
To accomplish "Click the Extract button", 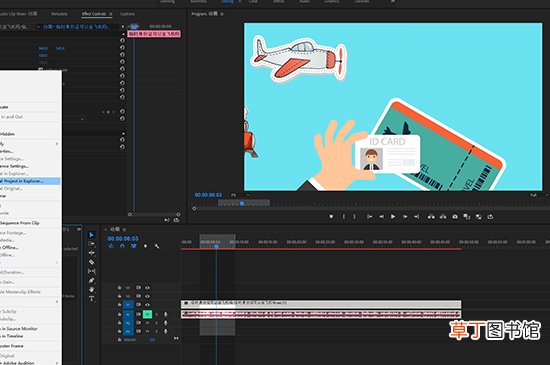I will pyautogui.click(x=443, y=217).
